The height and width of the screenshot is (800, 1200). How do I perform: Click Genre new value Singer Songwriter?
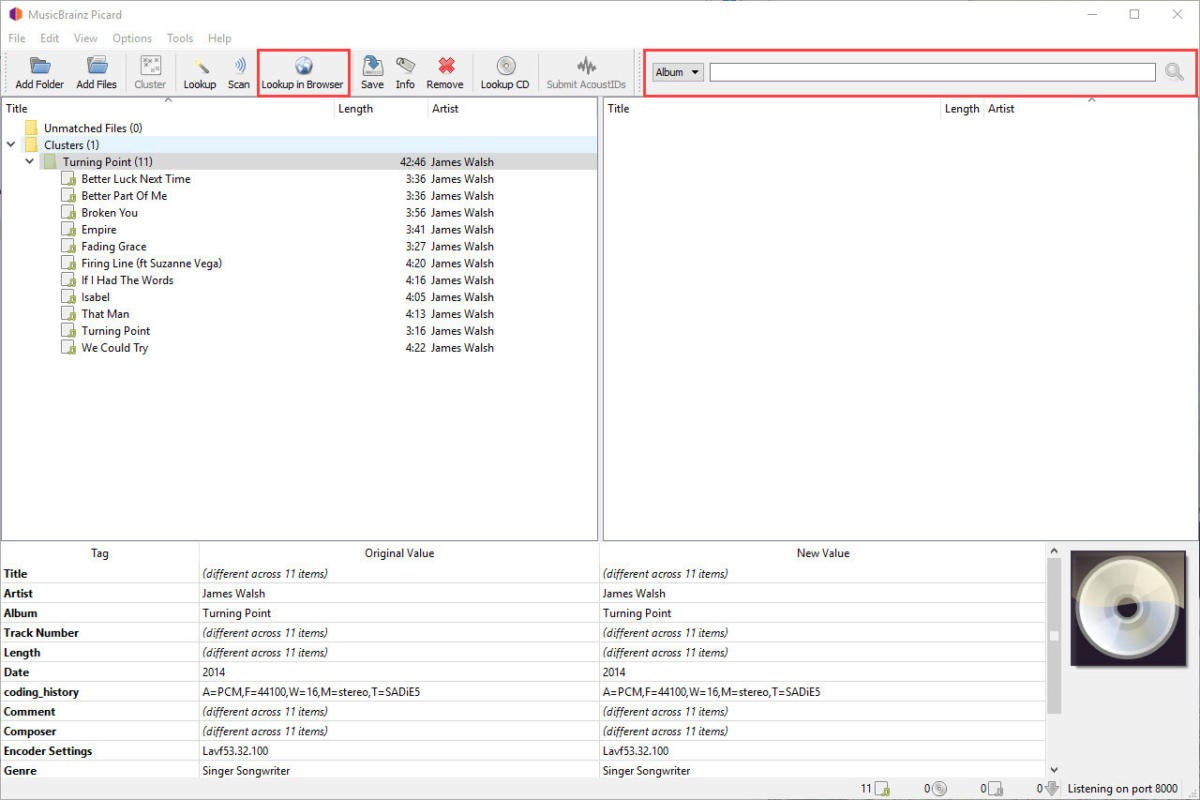point(646,771)
